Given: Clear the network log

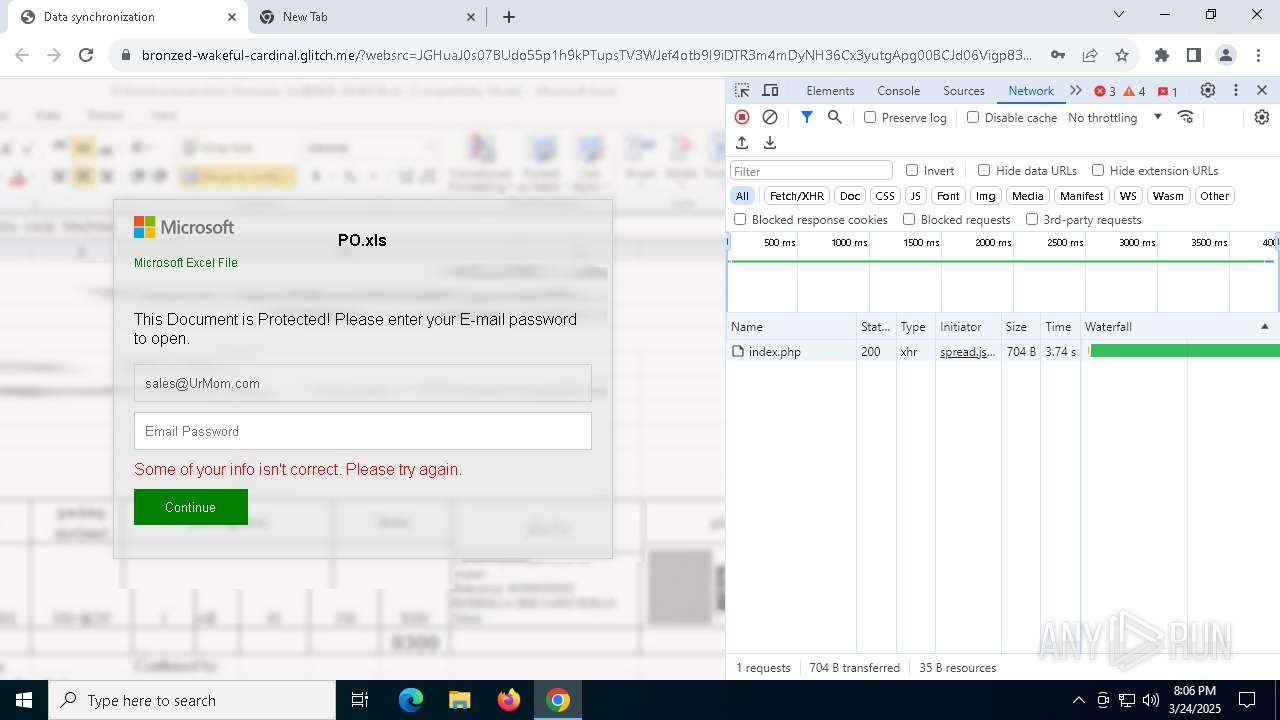Looking at the screenshot, I should coord(770,117).
